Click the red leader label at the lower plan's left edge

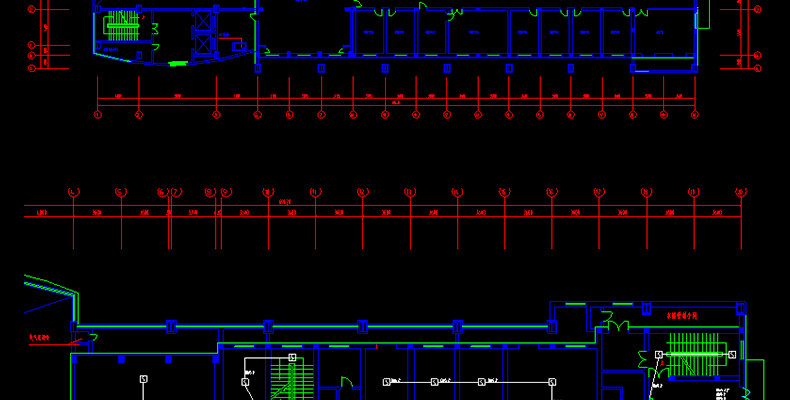click(x=38, y=339)
